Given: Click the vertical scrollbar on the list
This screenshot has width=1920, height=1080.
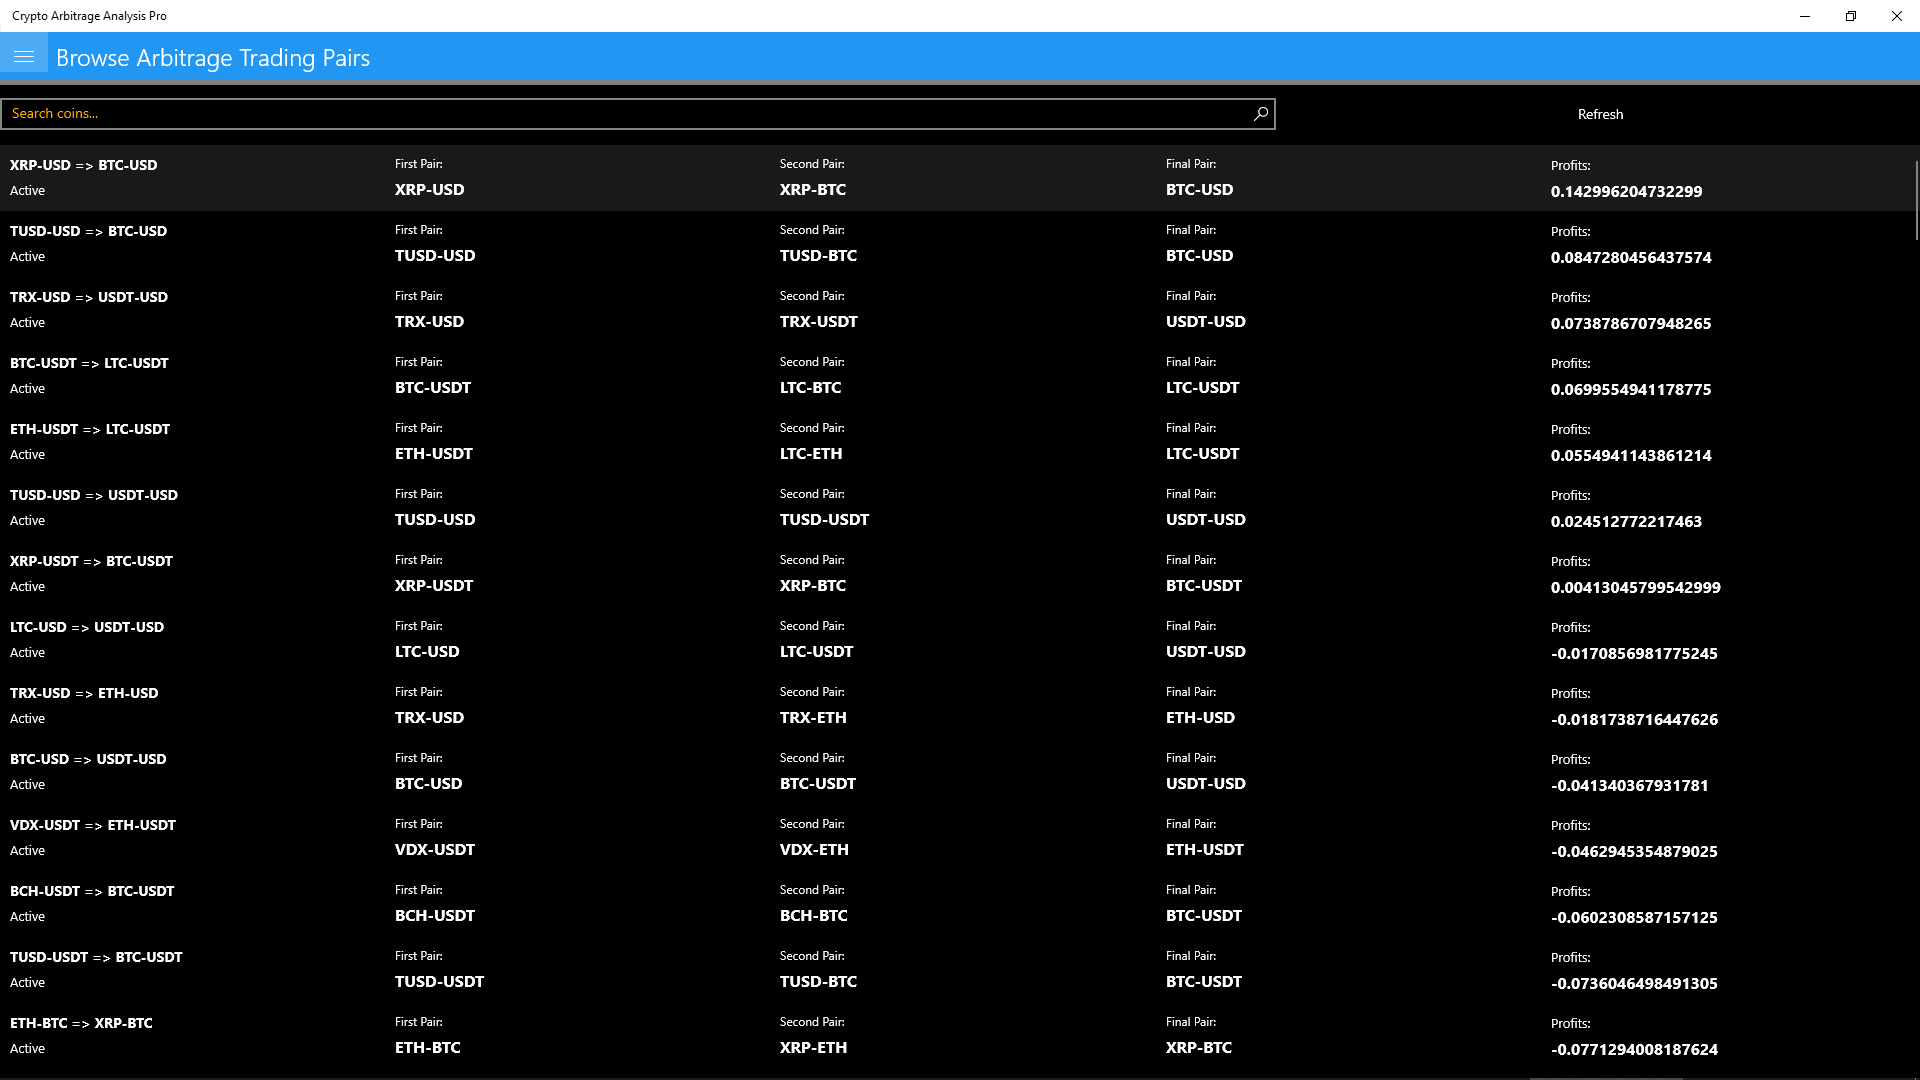Looking at the screenshot, I should coord(1915,200).
